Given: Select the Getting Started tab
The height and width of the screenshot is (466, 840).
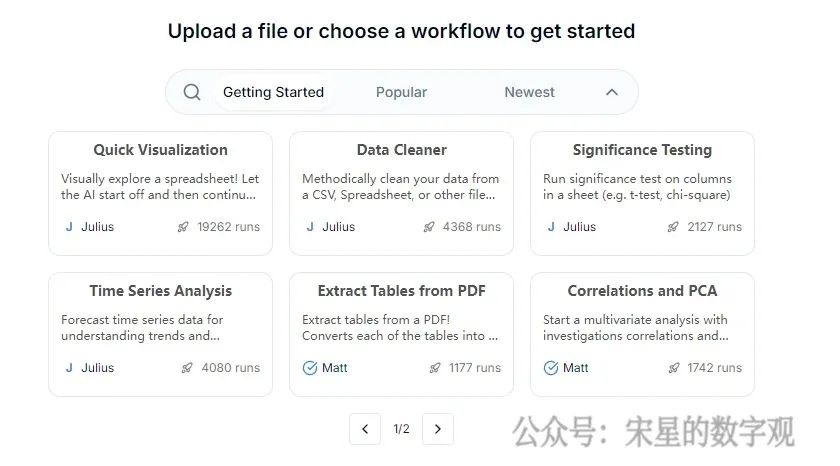Looking at the screenshot, I should (273, 92).
